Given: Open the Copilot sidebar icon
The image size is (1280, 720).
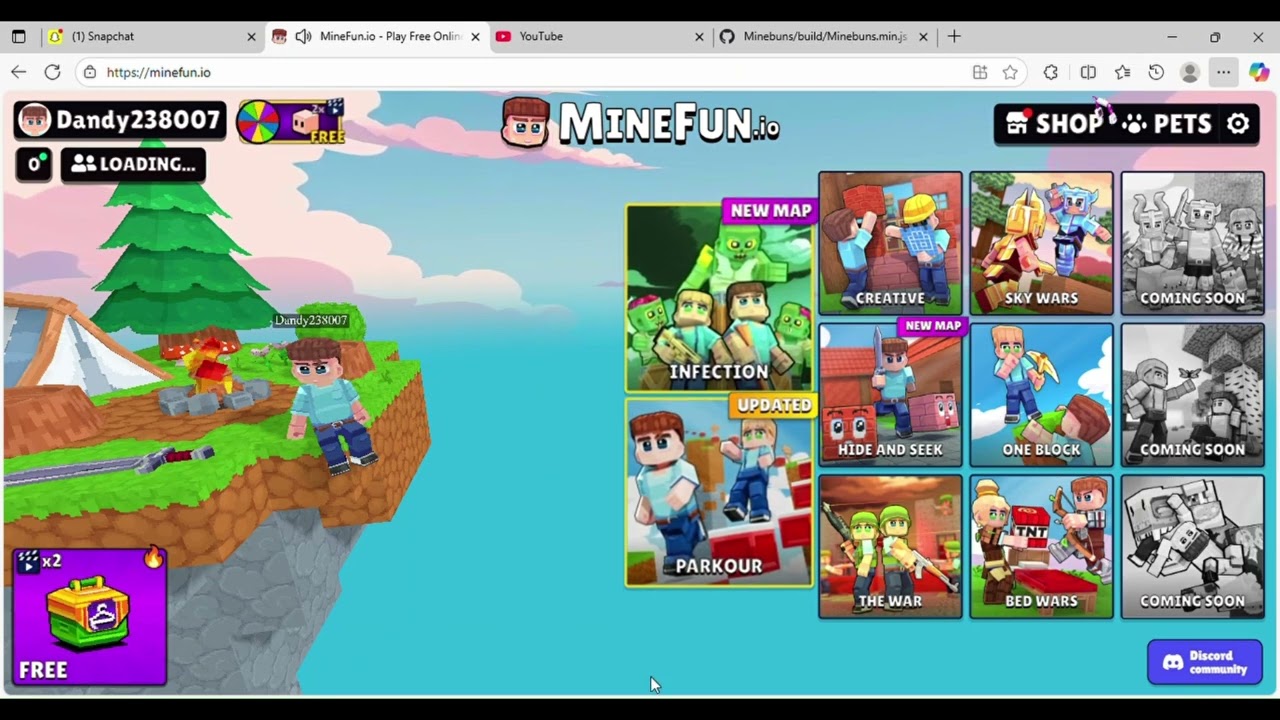Looking at the screenshot, I should 1258,72.
